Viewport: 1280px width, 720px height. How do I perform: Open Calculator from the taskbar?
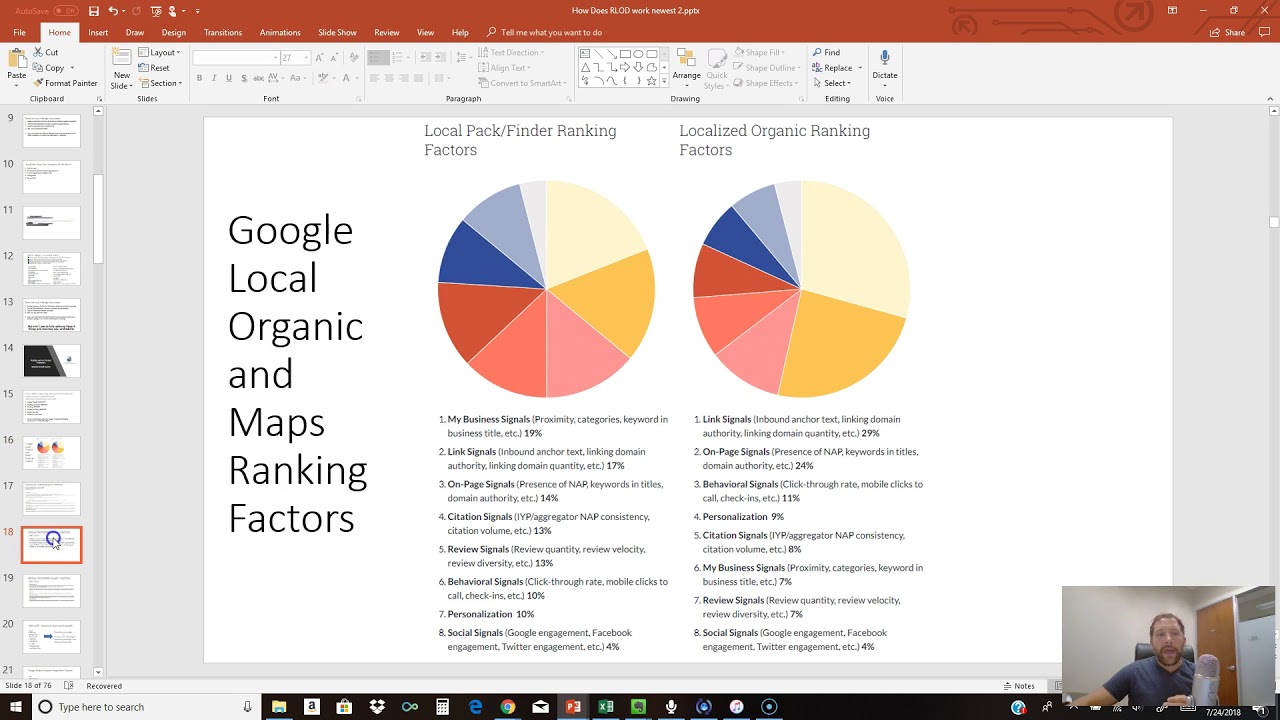442,707
